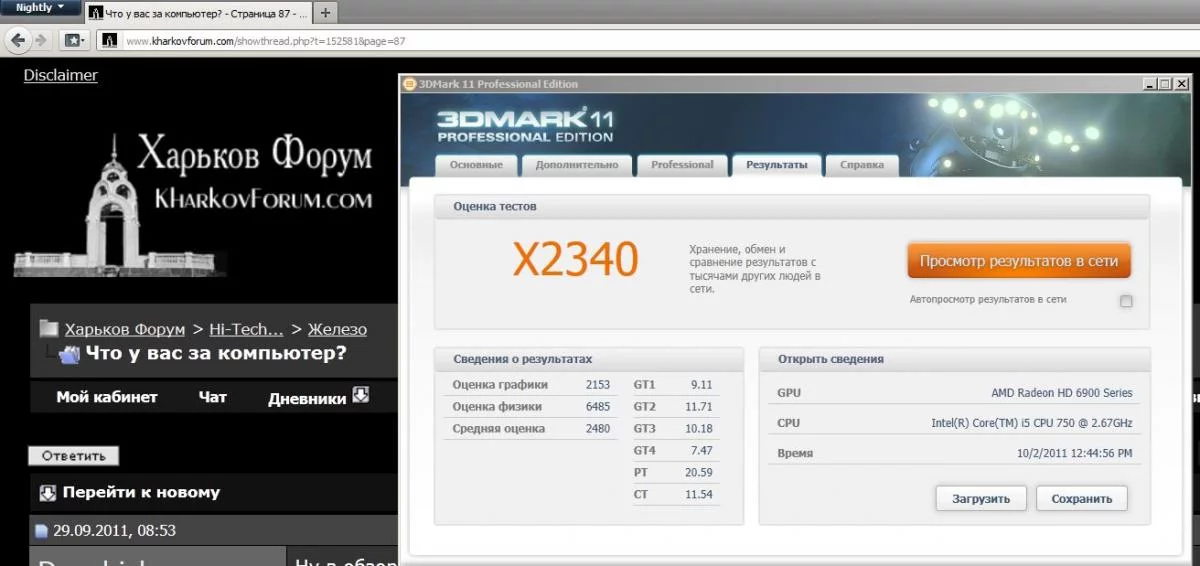Click the GT3 result 10.18
The width and height of the screenshot is (1200, 566).
click(x=699, y=429)
